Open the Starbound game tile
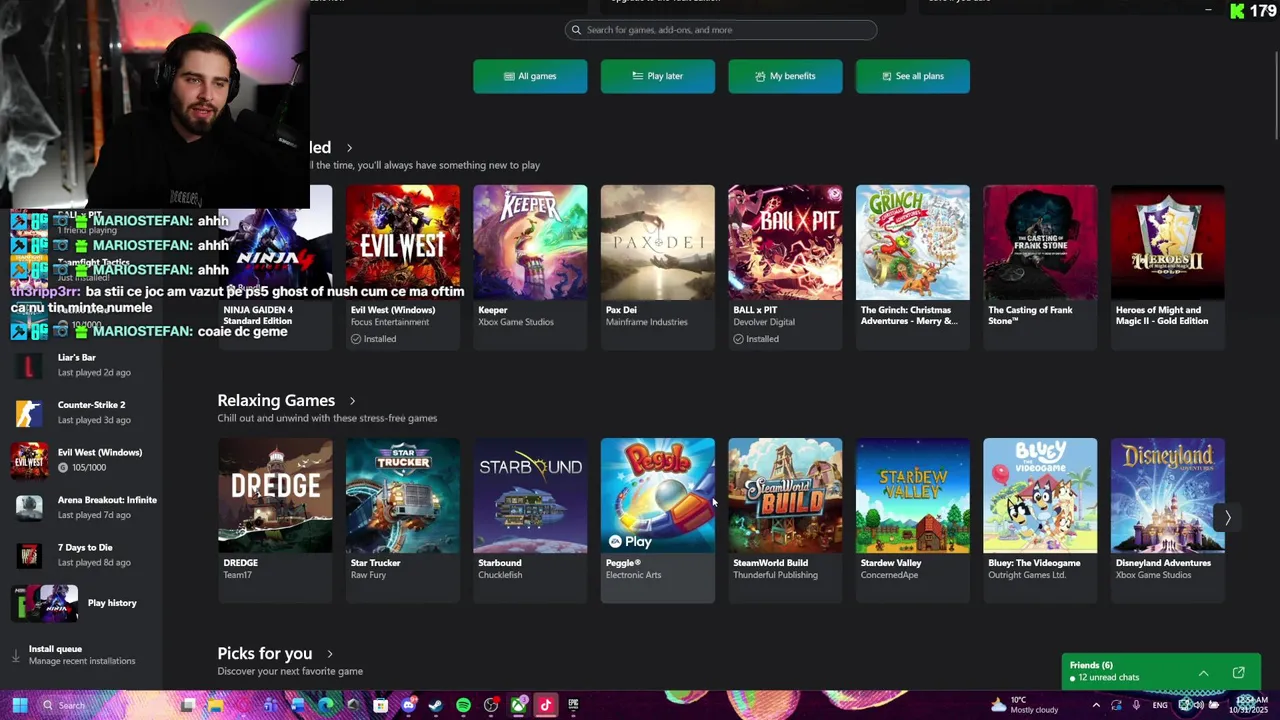The width and height of the screenshot is (1280, 720). coord(530,520)
